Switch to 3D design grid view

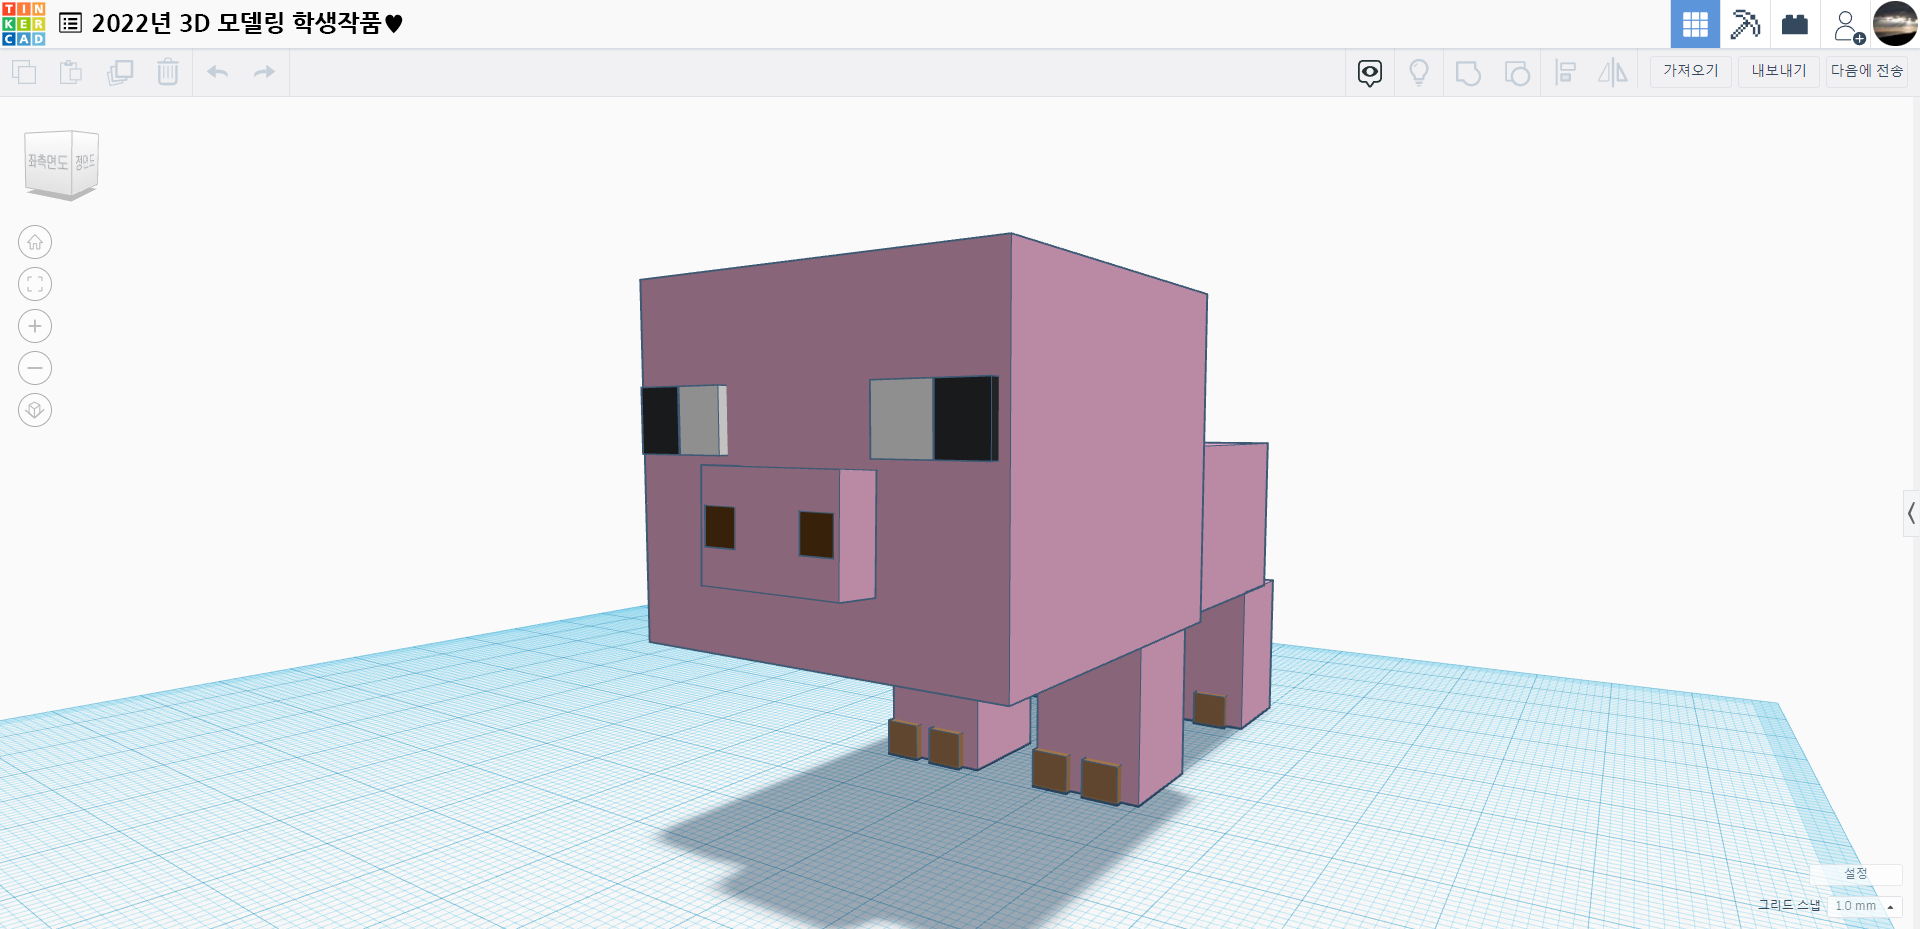(1695, 24)
